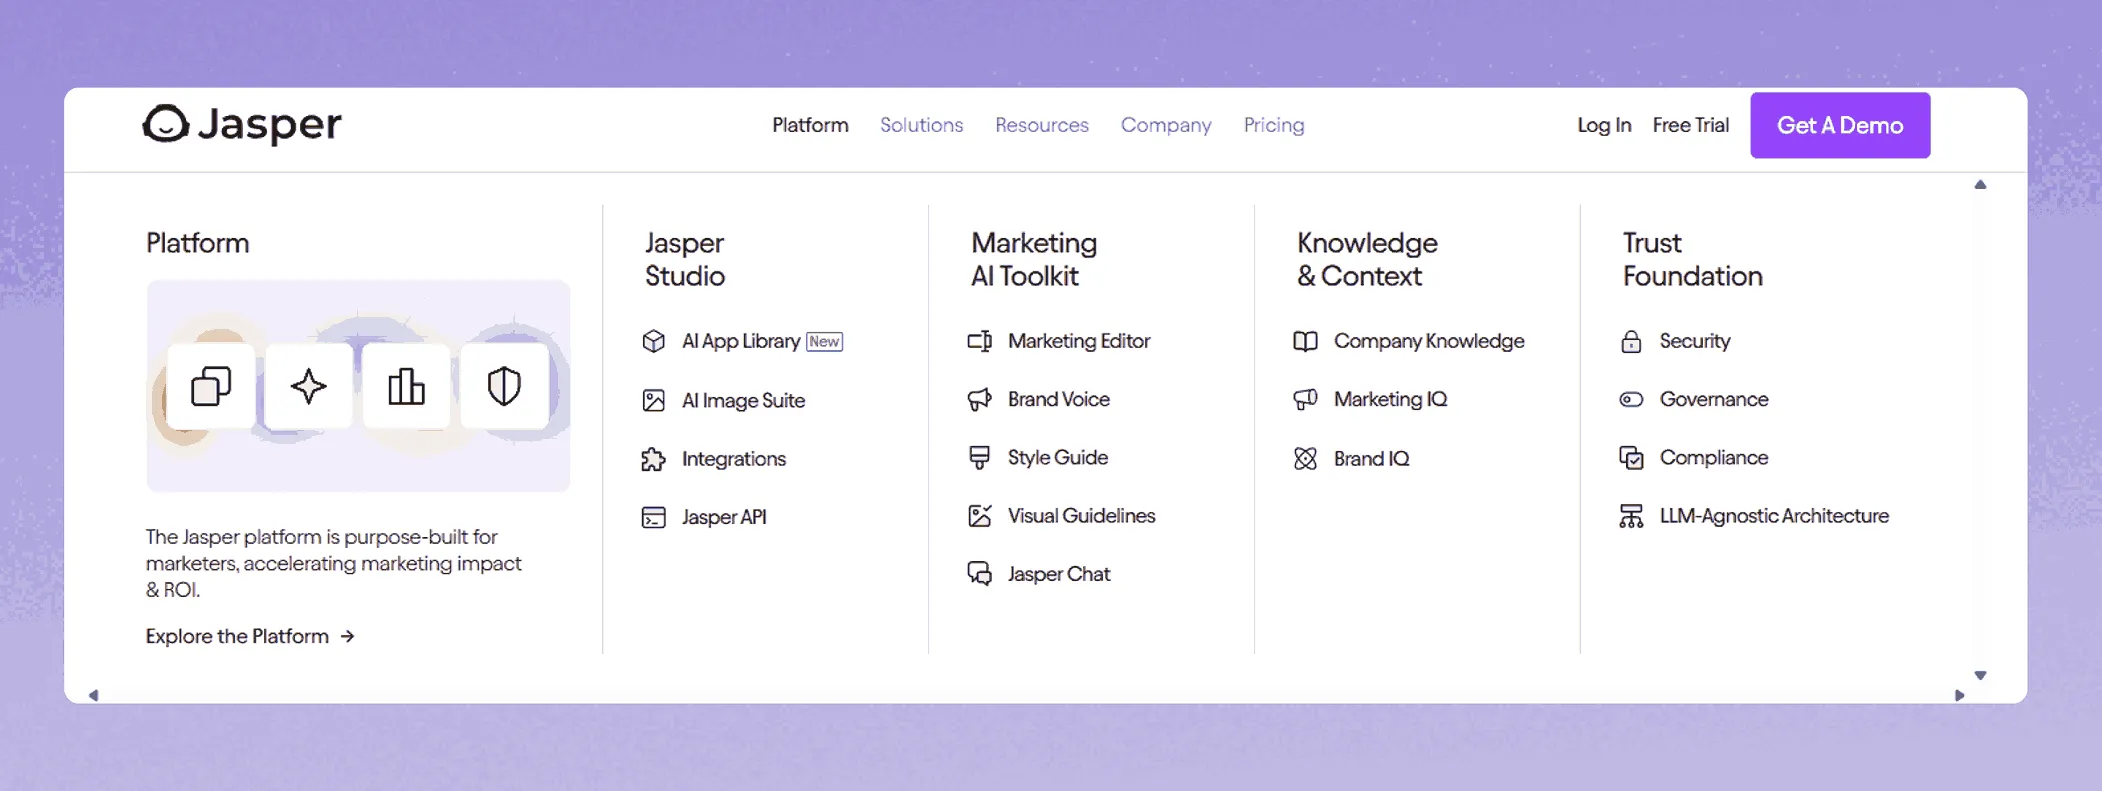Click the sparkle star platform tile

(308, 386)
